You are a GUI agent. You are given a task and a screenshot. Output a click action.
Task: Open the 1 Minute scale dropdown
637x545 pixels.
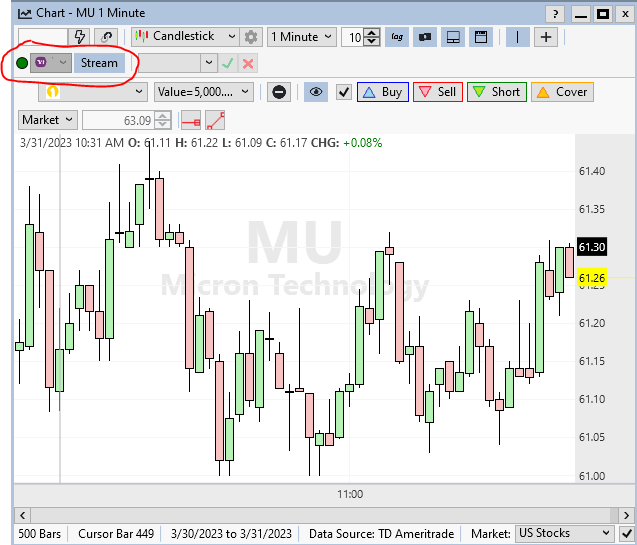point(302,37)
